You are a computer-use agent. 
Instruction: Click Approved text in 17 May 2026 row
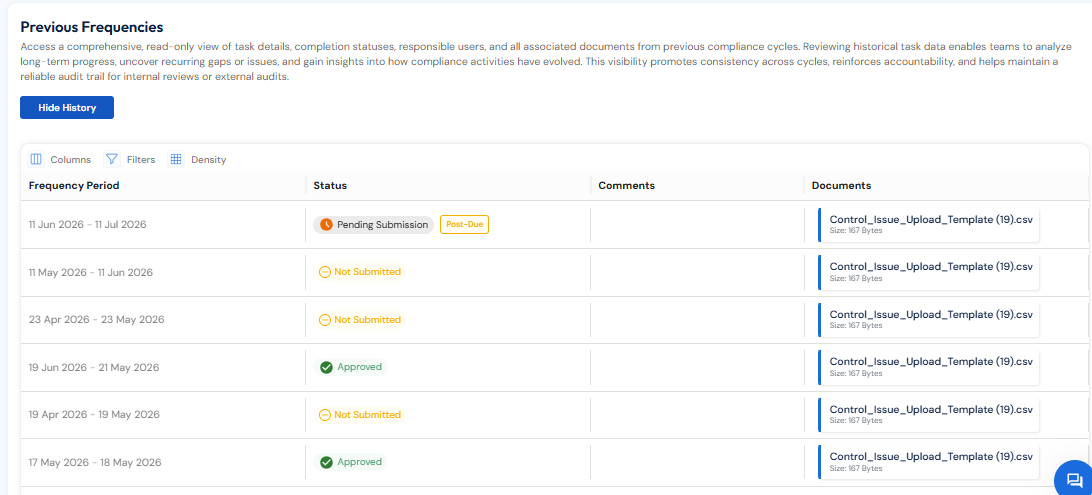pos(360,462)
